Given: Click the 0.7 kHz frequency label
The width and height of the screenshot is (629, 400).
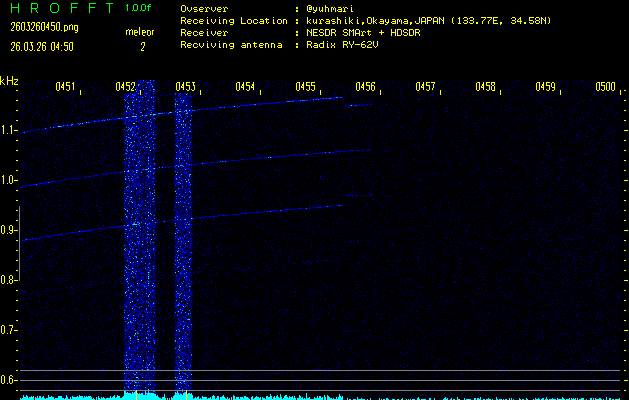Looking at the screenshot, I should coord(9,330).
